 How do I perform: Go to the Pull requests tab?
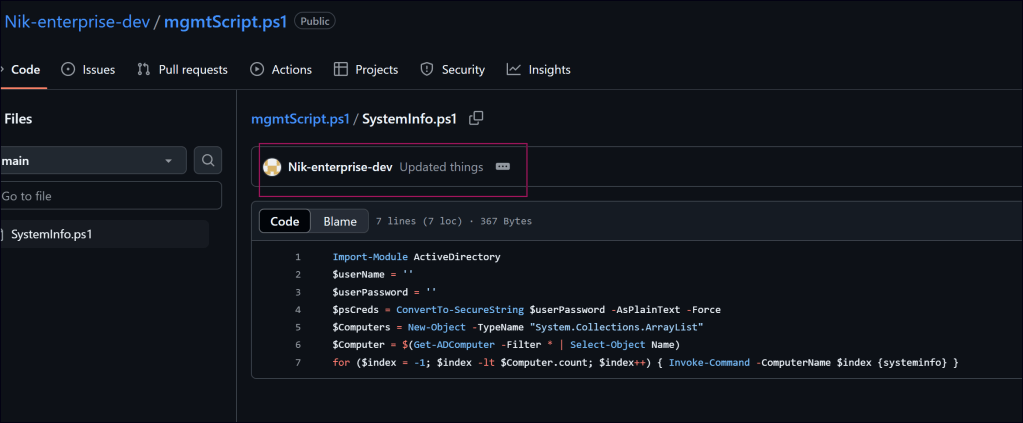183,69
